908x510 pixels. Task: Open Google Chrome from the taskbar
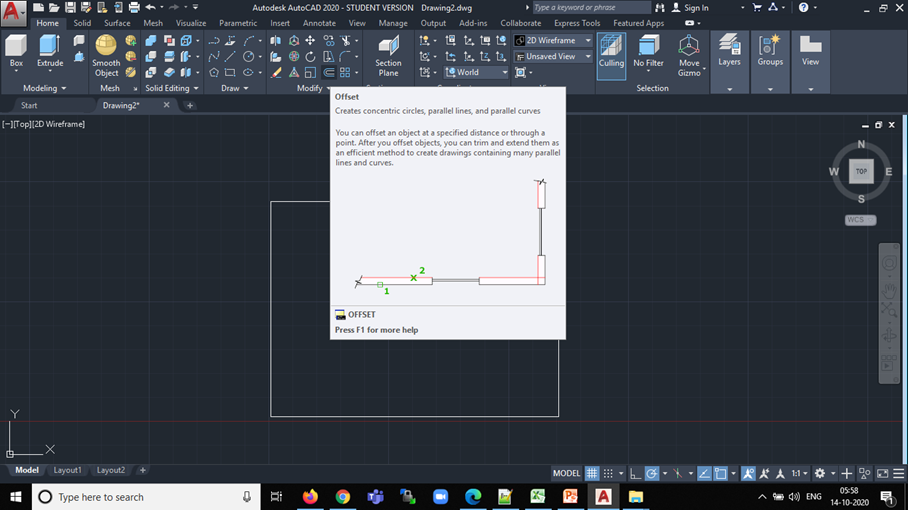point(343,497)
